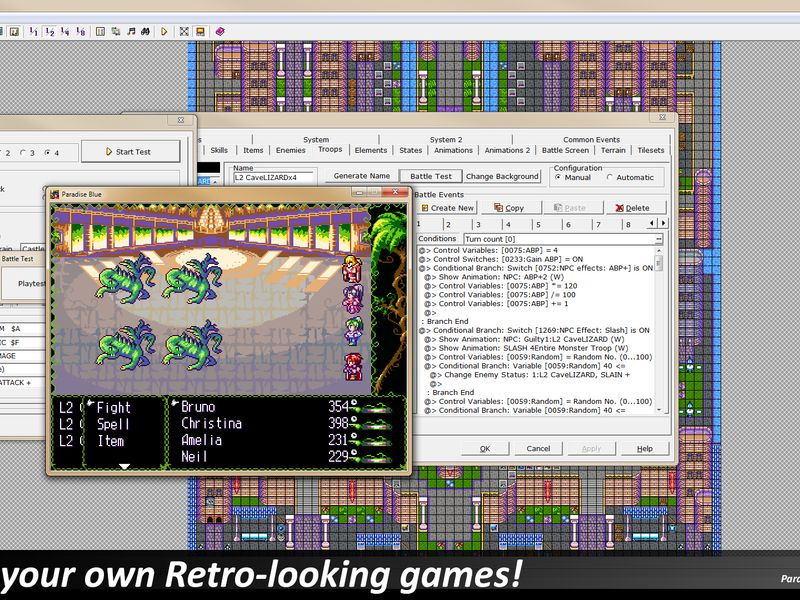Click the event commands scrollbar up arrow
This screenshot has width=800, height=600.
(x=659, y=251)
